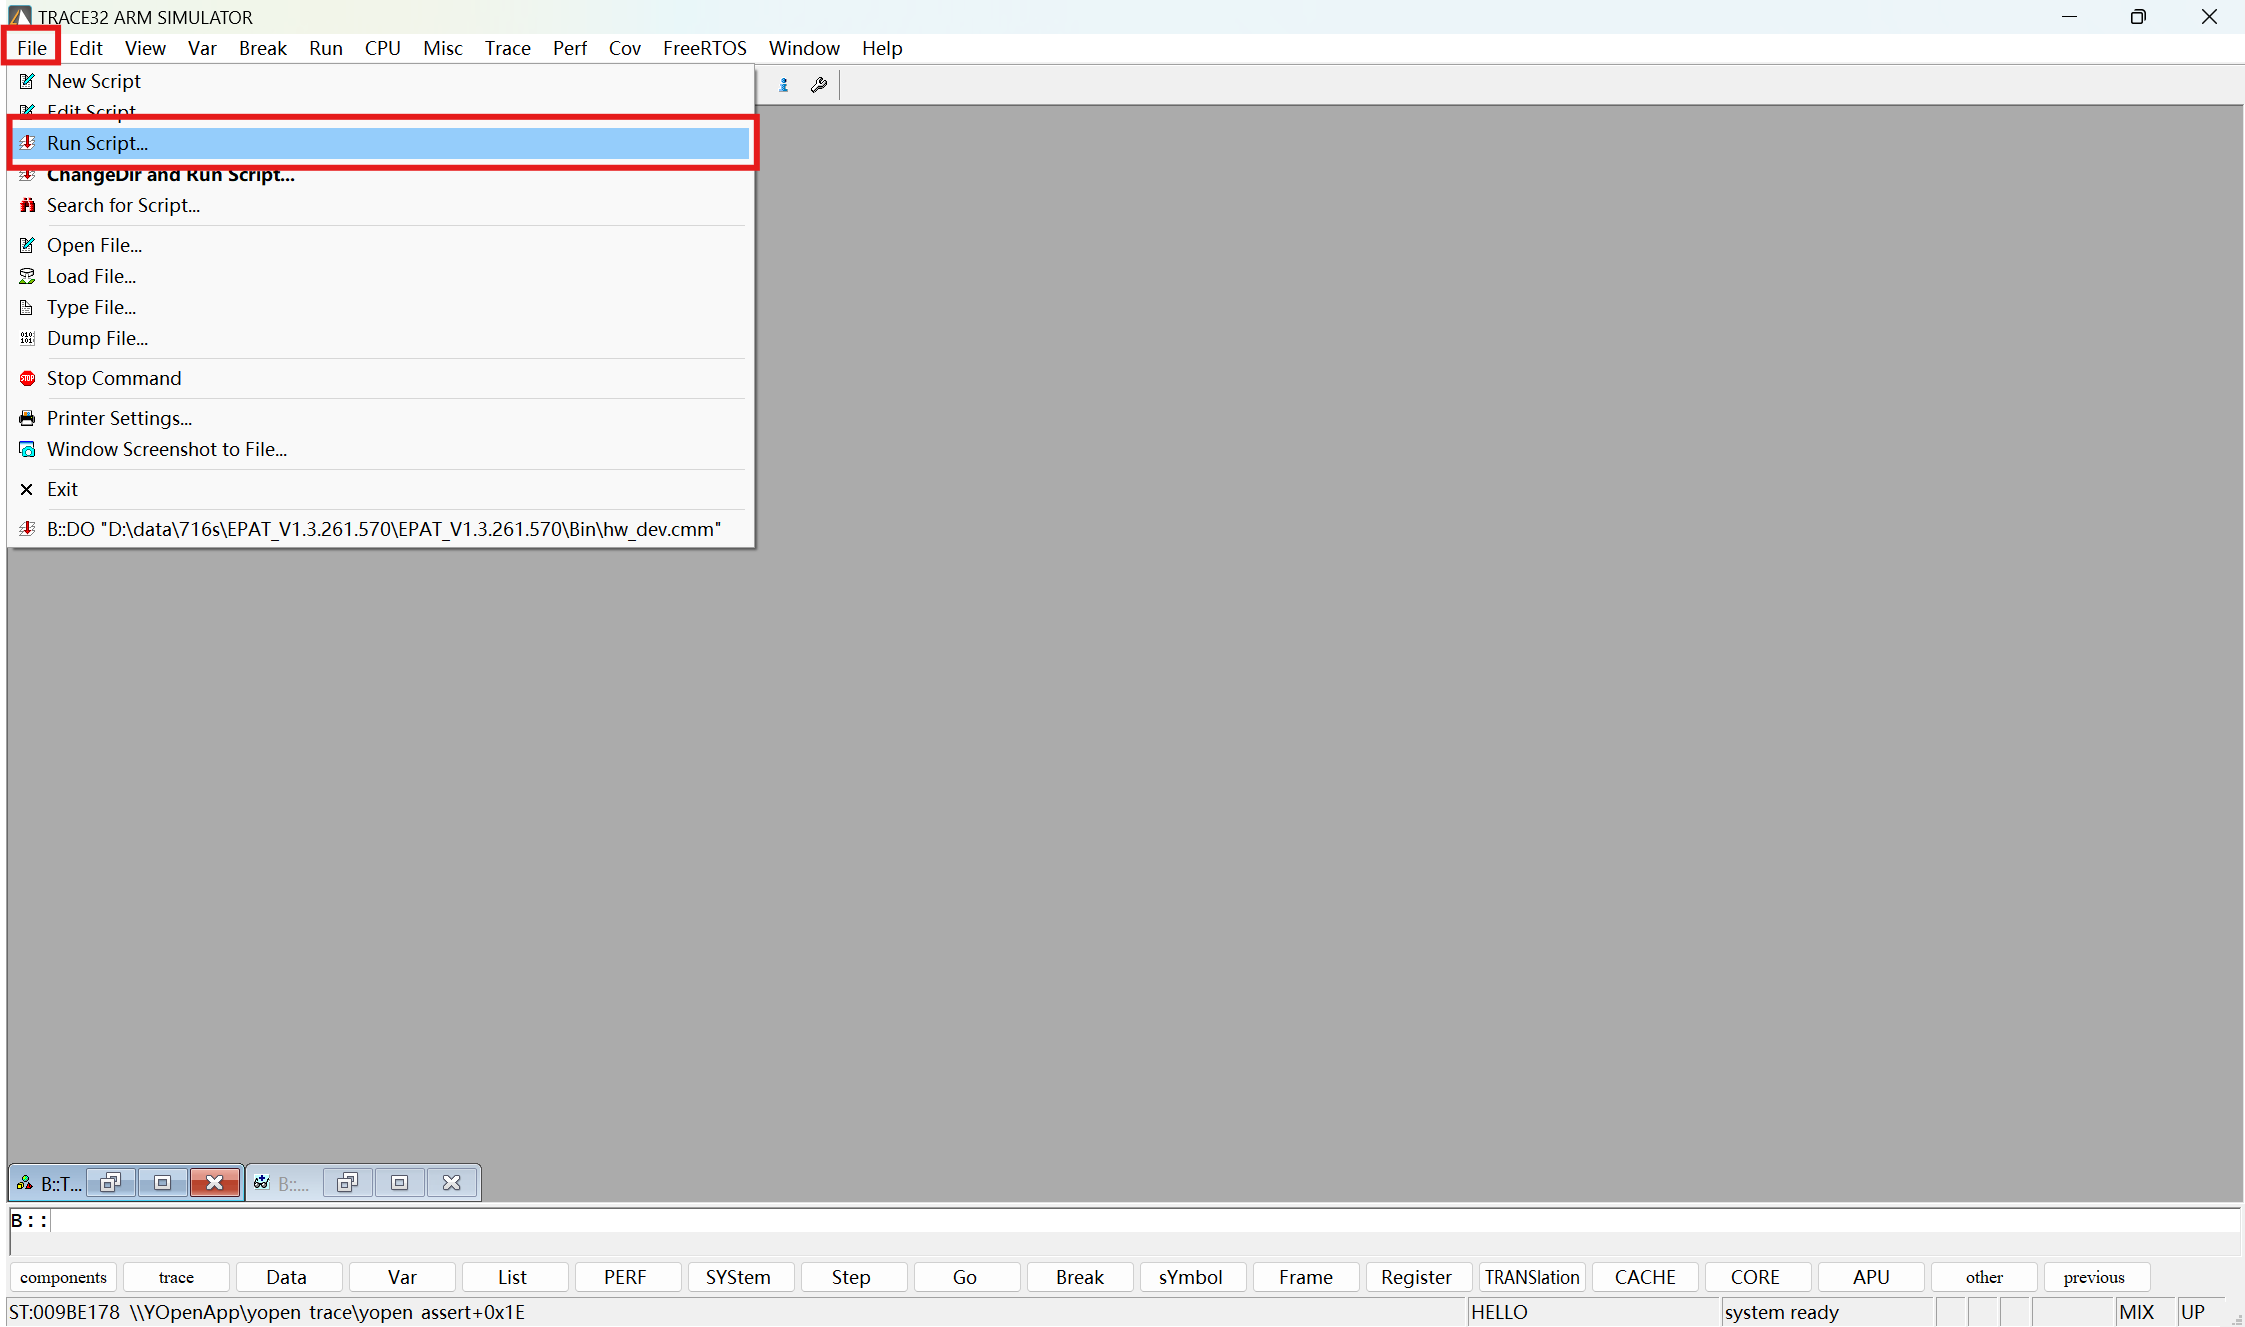The width and height of the screenshot is (2245, 1327).
Task: Select Run Script... menu entry
Action: click(x=381, y=143)
